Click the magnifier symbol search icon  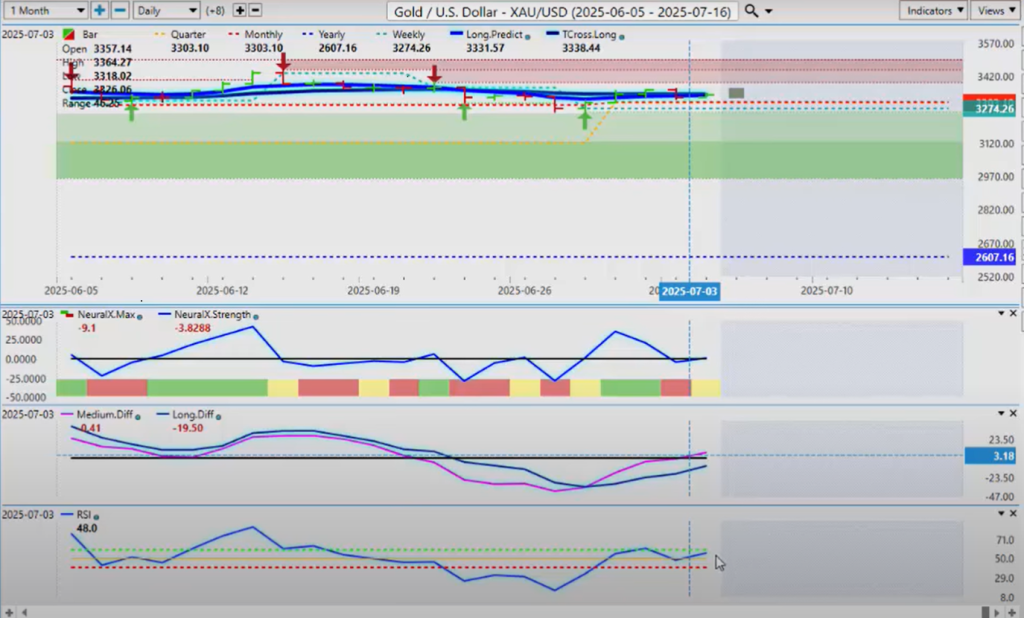pos(752,11)
